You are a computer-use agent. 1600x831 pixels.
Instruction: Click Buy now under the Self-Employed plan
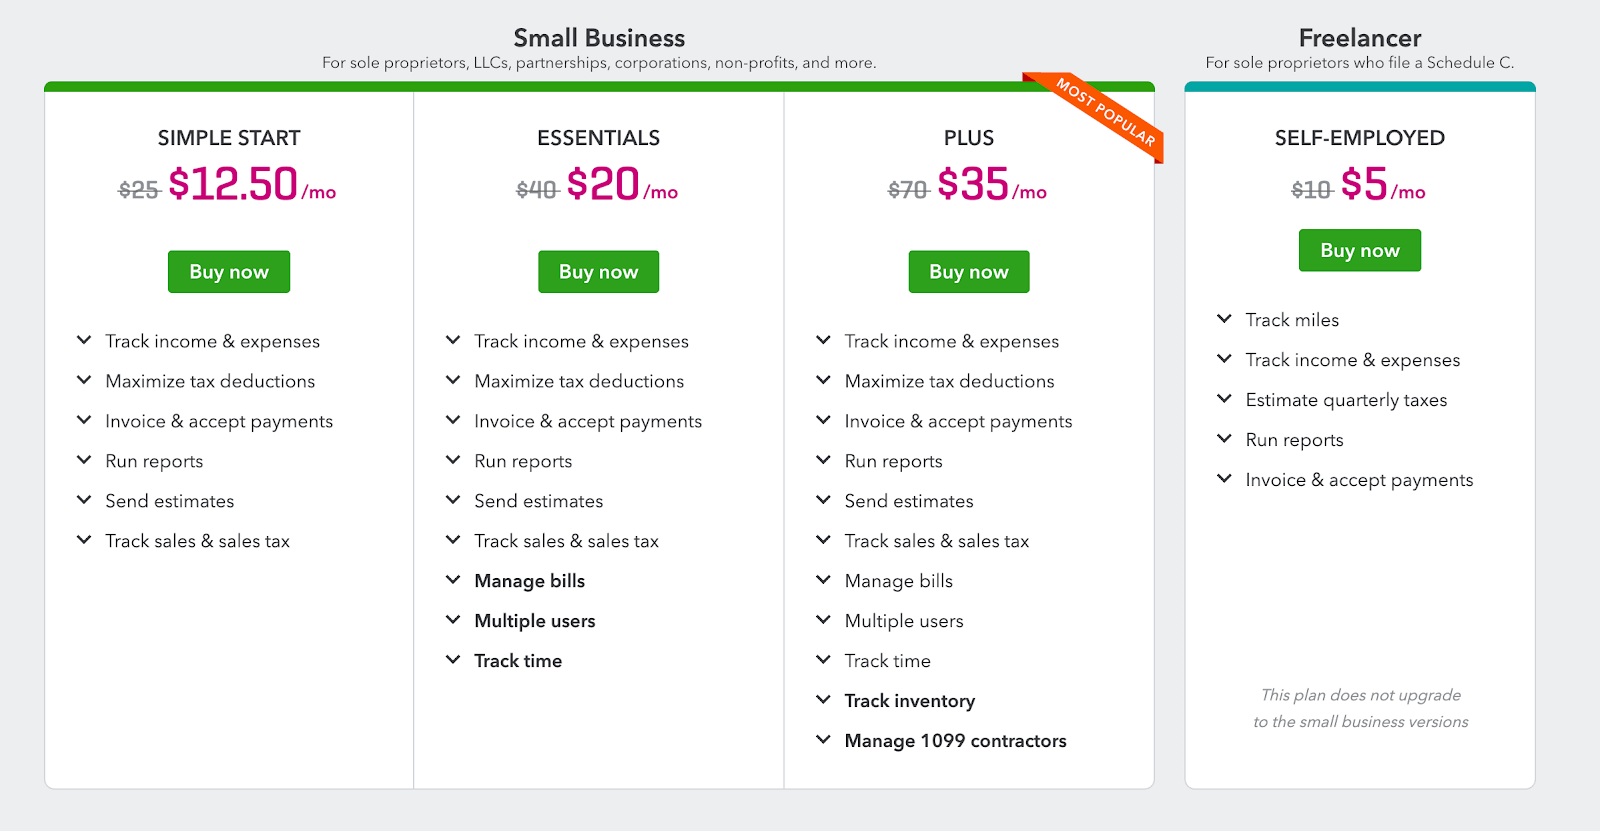point(1359,250)
